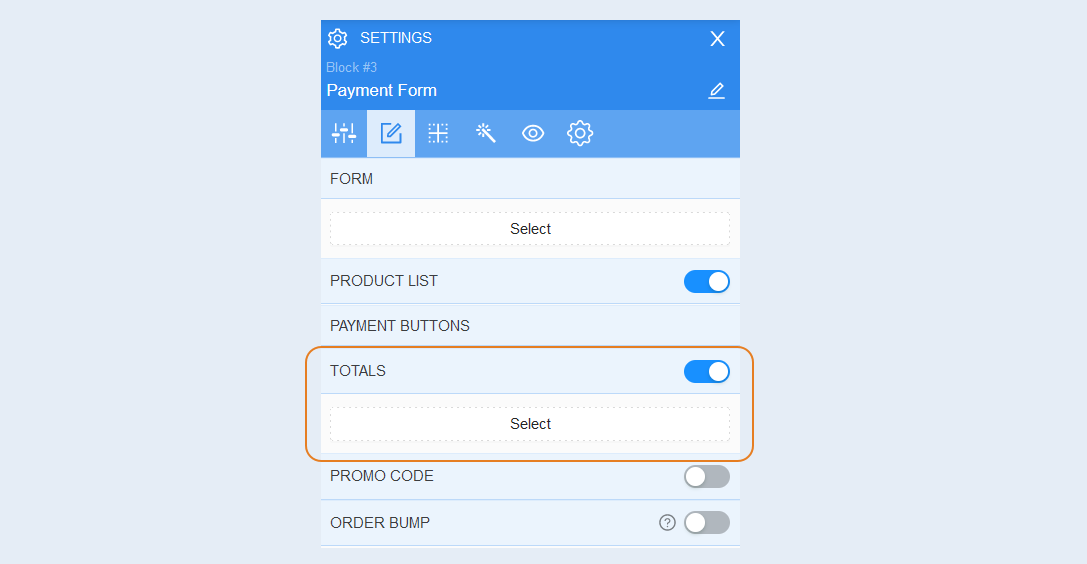Open the sliders adjustments tab icon
The width and height of the screenshot is (1087, 564).
(344, 133)
